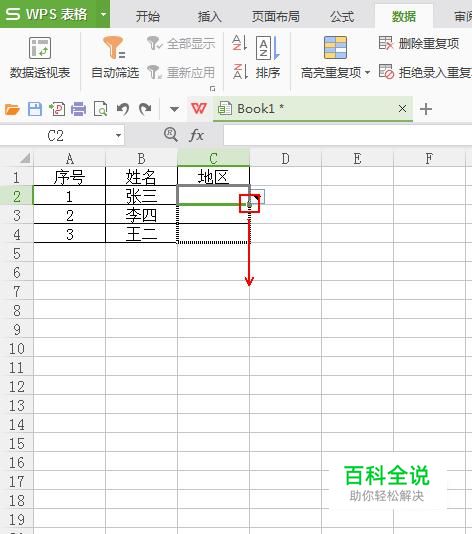Screen dimensions: 472x534
Task: Click 拒绝录入重复项 option
Action: click(425, 72)
